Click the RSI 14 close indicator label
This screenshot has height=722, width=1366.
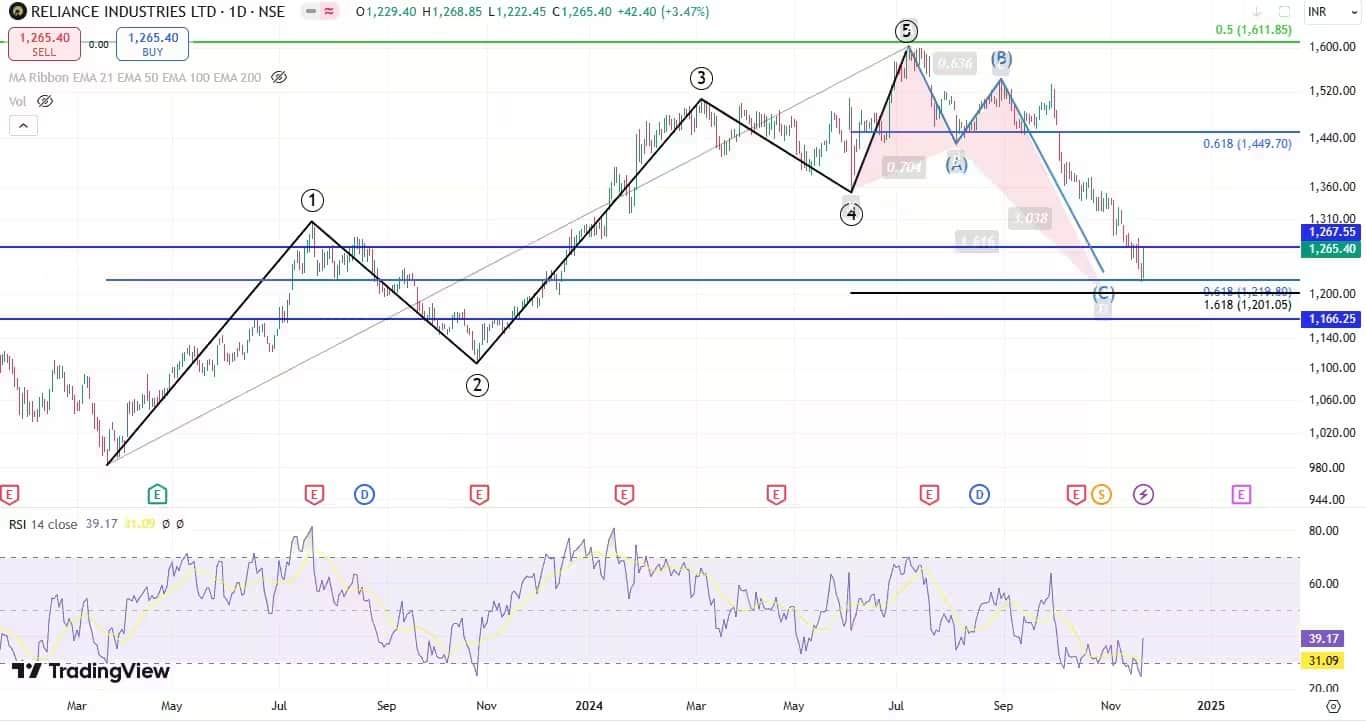[x=43, y=524]
